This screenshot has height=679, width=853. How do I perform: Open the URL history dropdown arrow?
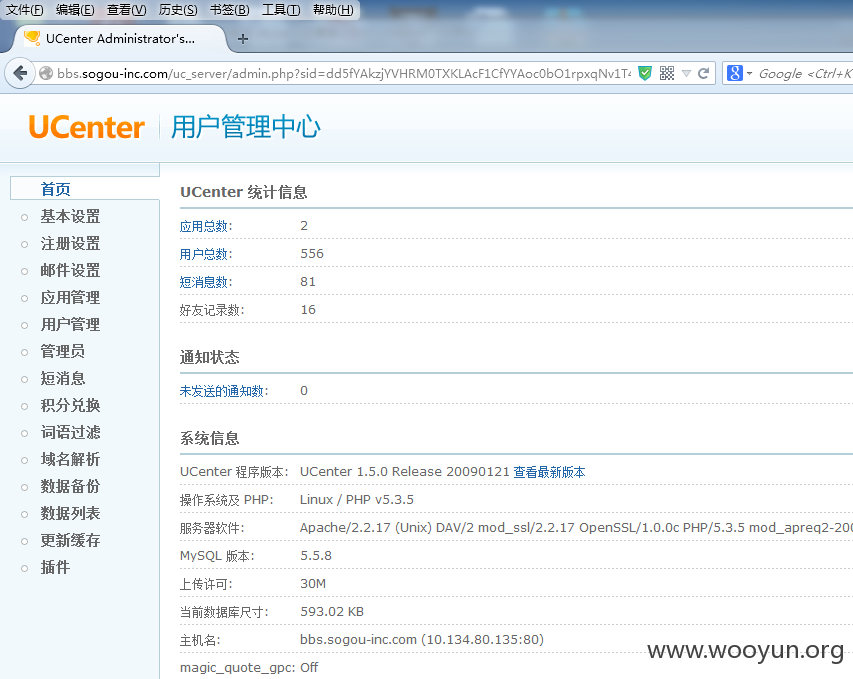click(687, 73)
